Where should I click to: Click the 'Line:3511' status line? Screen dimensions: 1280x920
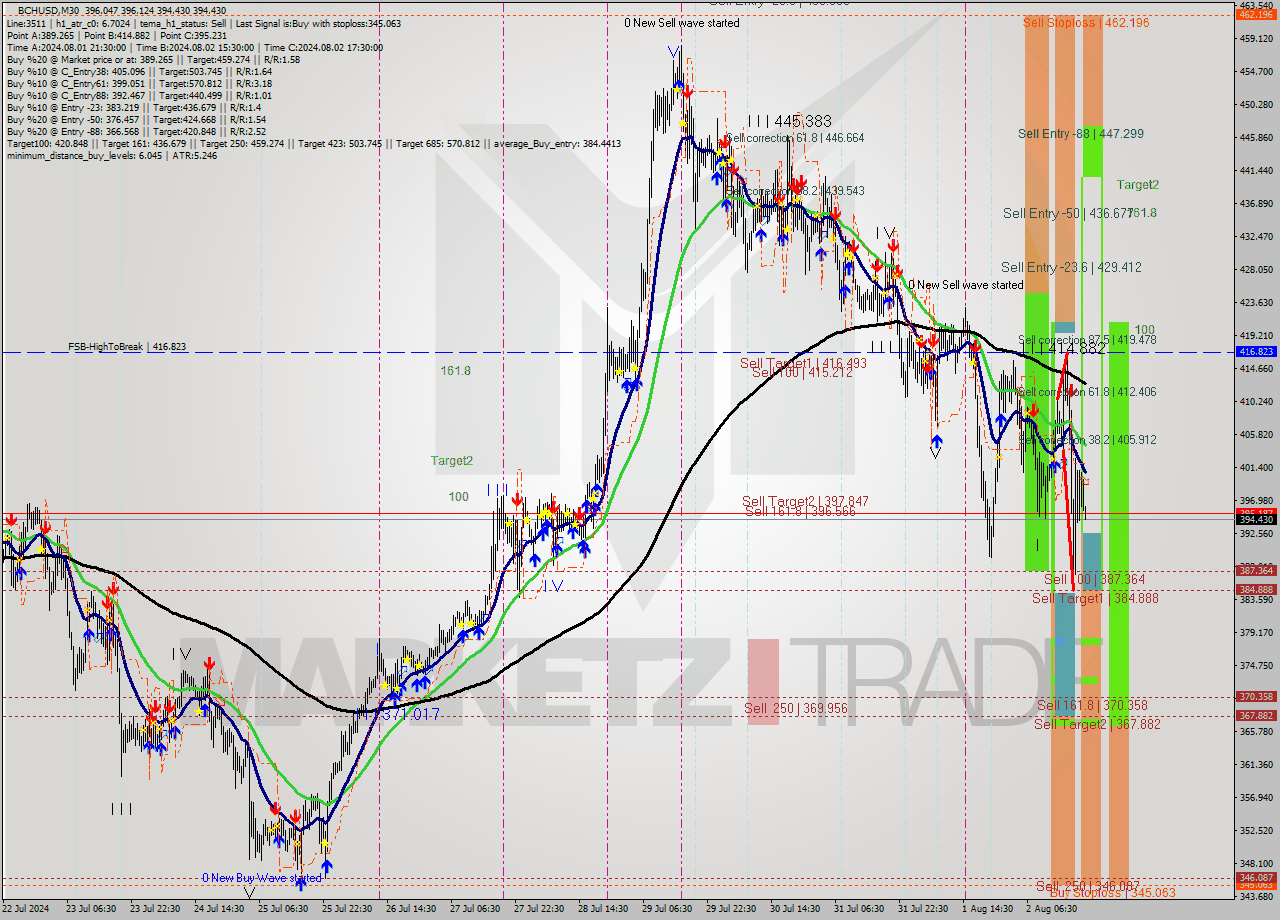click(204, 23)
